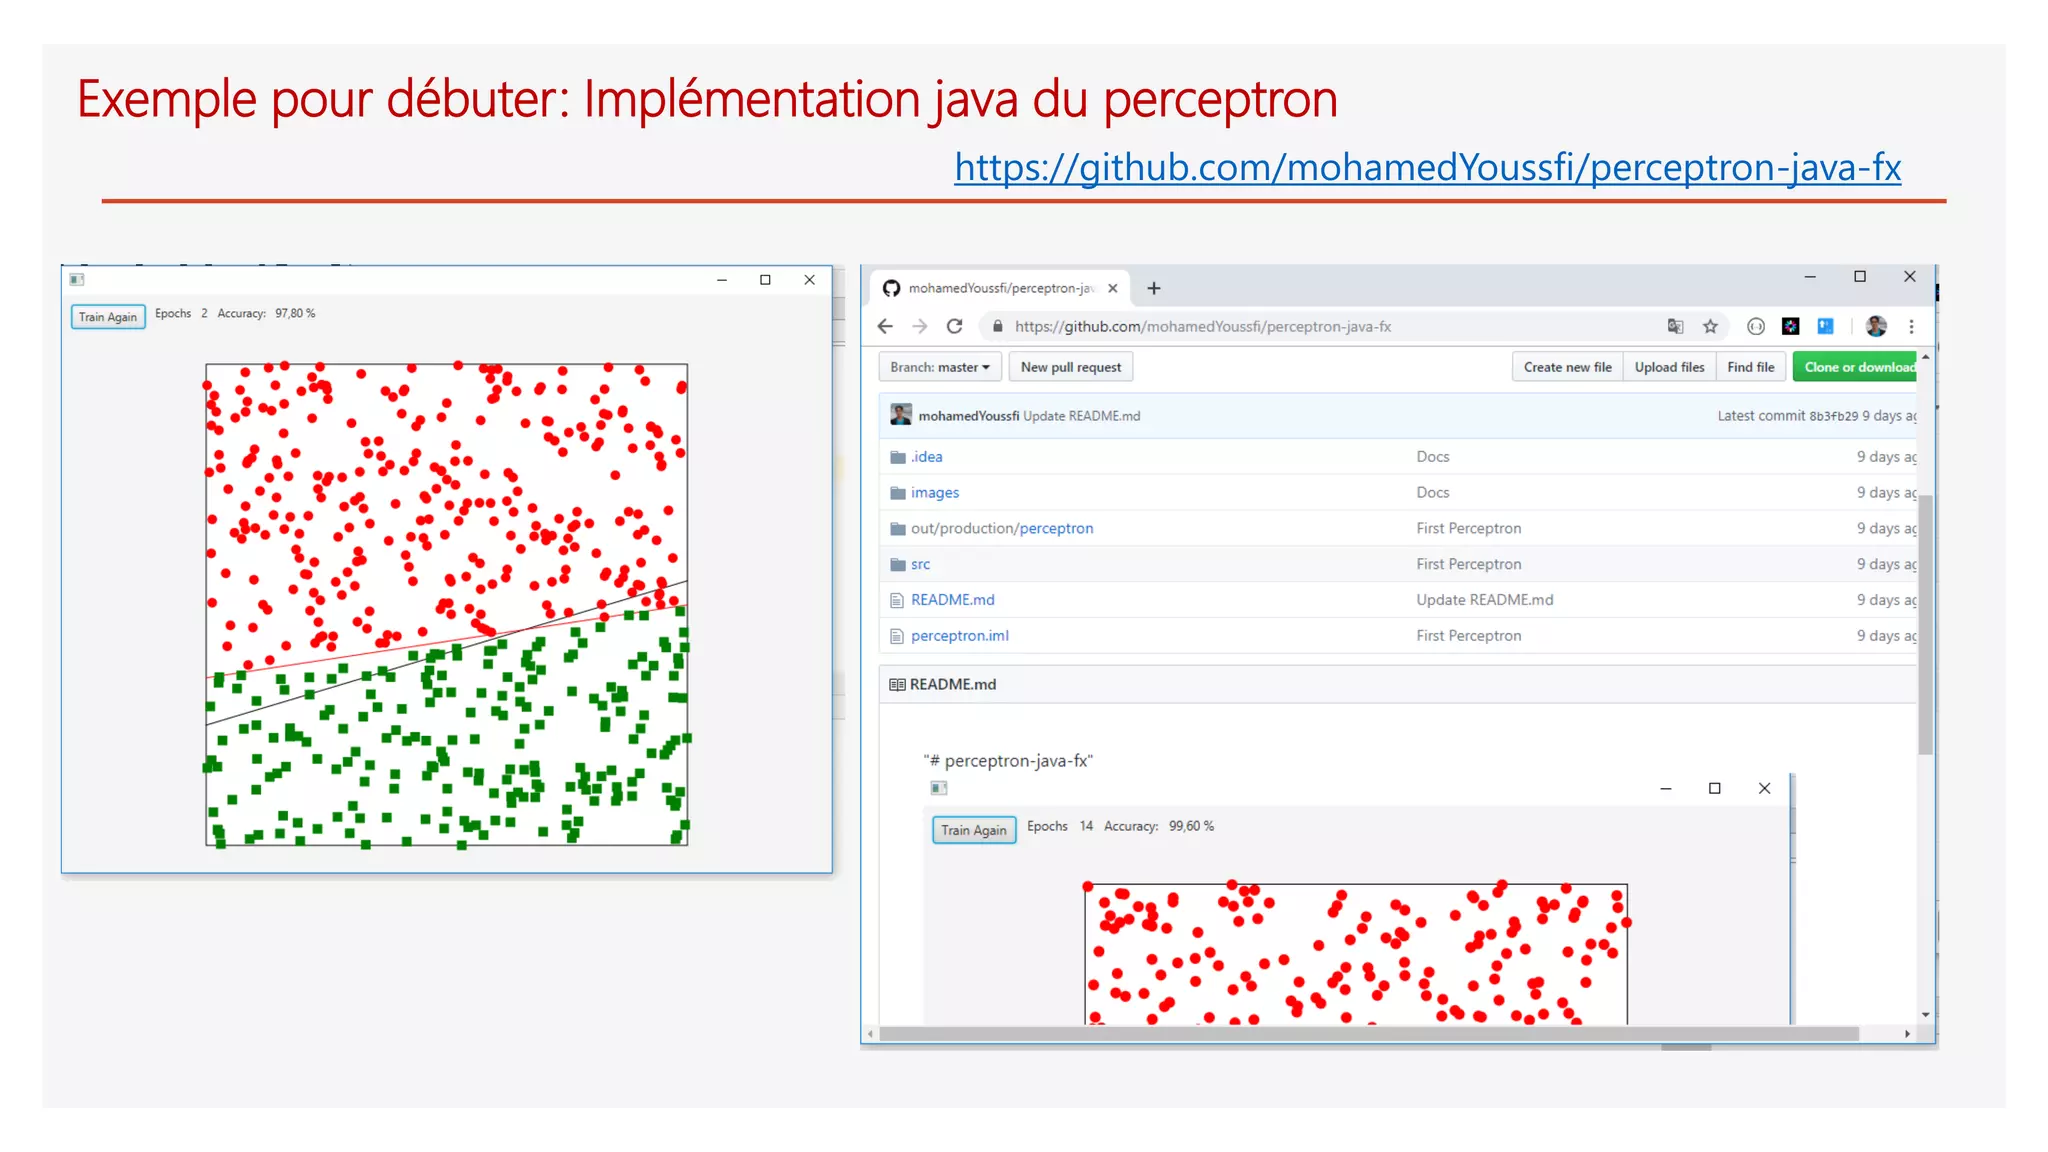This screenshot has height=1152, width=2048.
Task: Click the folder icon next to src
Action: point(897,564)
